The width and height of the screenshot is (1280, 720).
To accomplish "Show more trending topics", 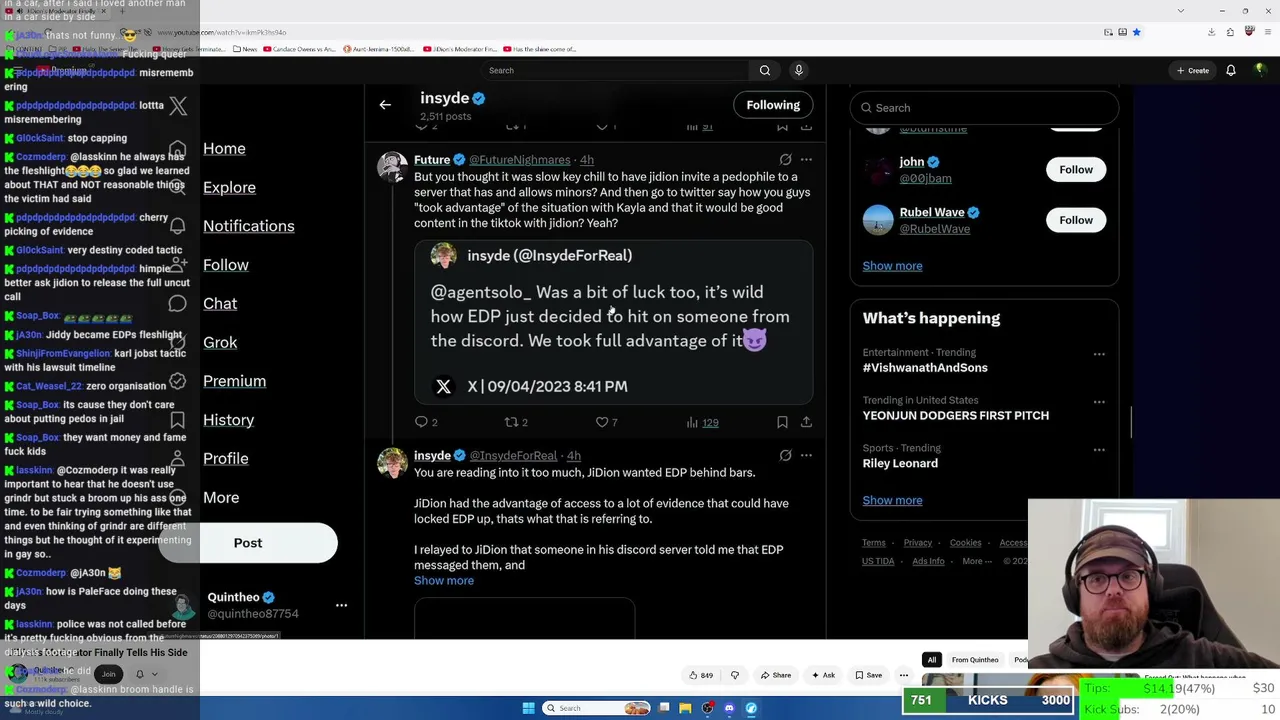I will click(892, 500).
